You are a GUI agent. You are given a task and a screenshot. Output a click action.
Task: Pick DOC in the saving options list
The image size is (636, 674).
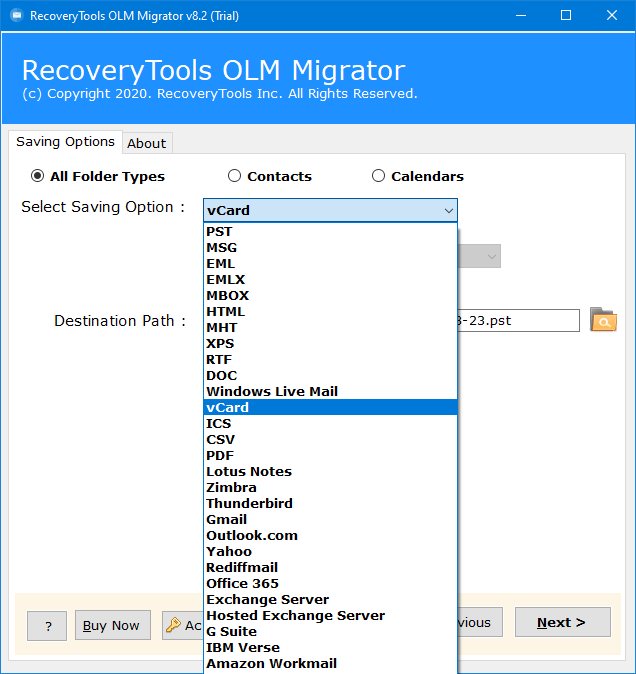(x=330, y=375)
